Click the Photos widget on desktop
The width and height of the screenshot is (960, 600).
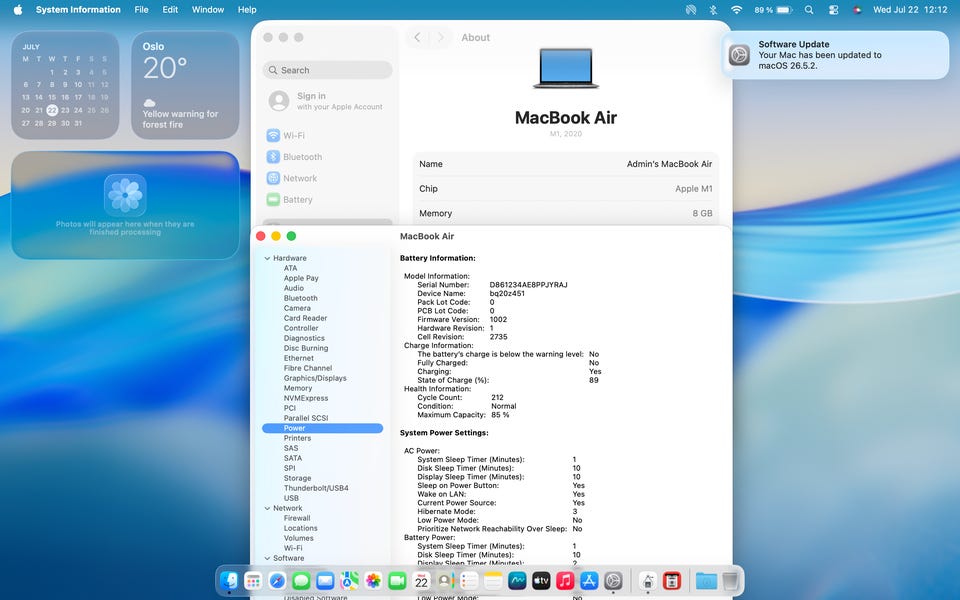click(125, 205)
